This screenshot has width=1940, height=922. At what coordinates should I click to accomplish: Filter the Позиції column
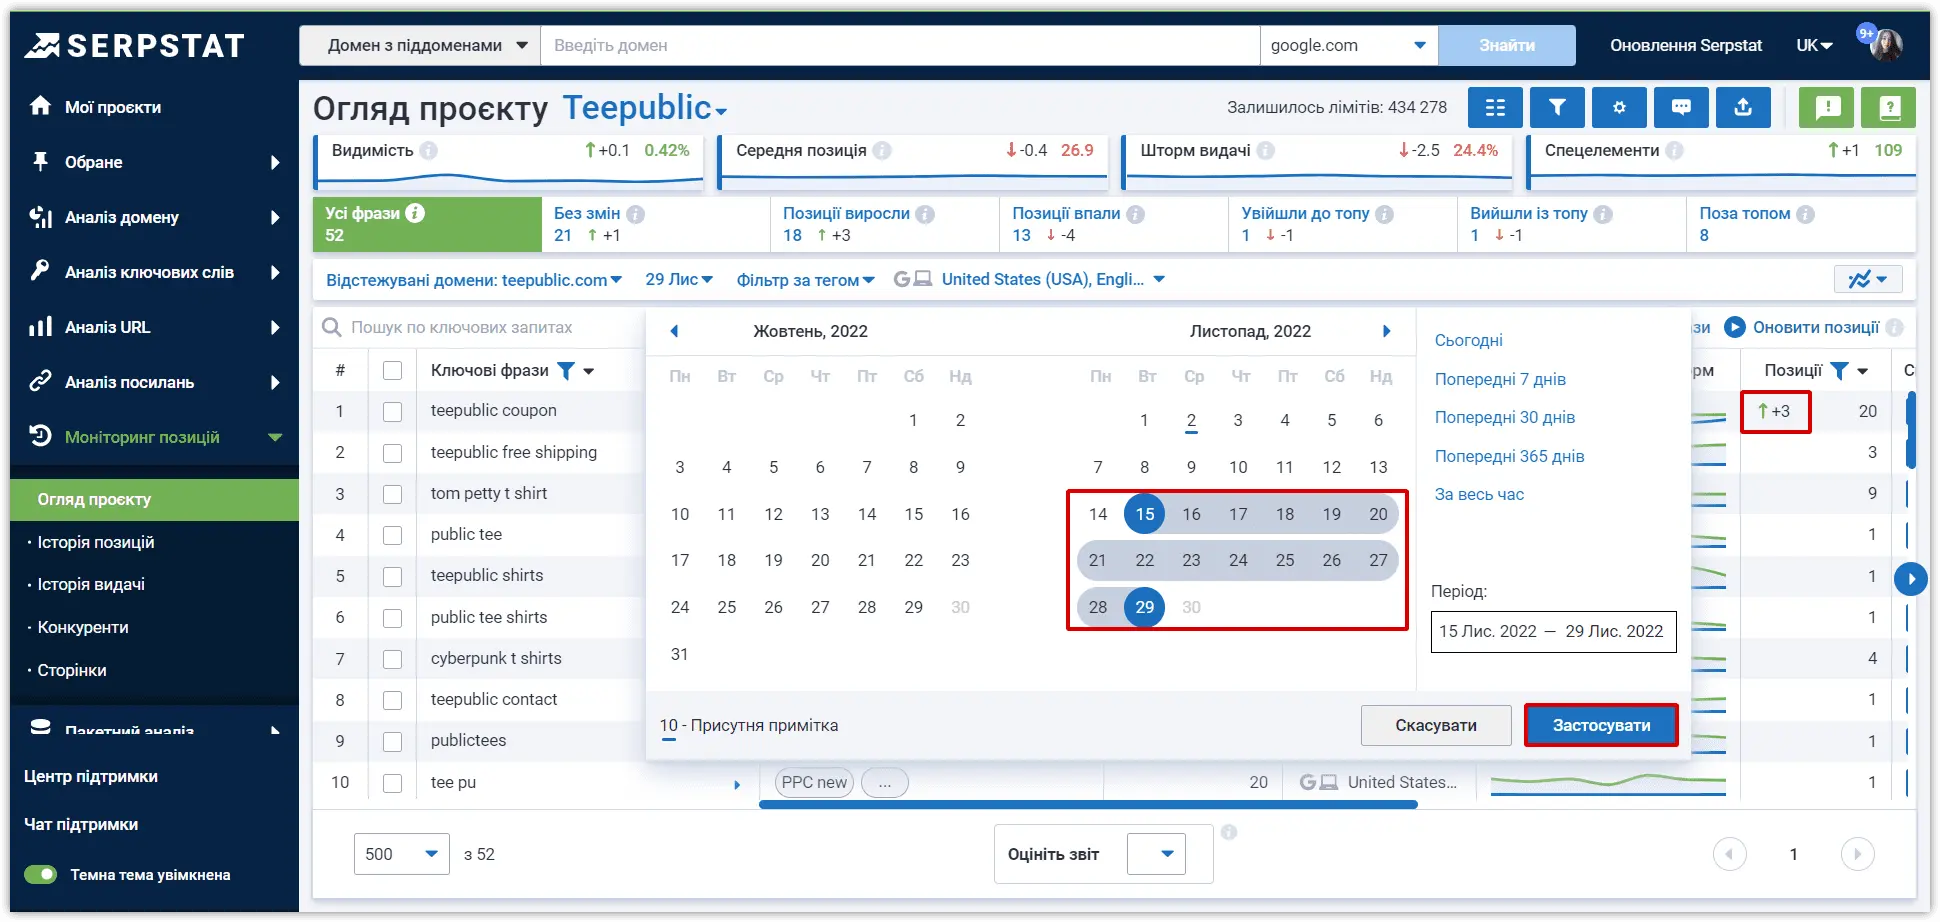(1839, 371)
